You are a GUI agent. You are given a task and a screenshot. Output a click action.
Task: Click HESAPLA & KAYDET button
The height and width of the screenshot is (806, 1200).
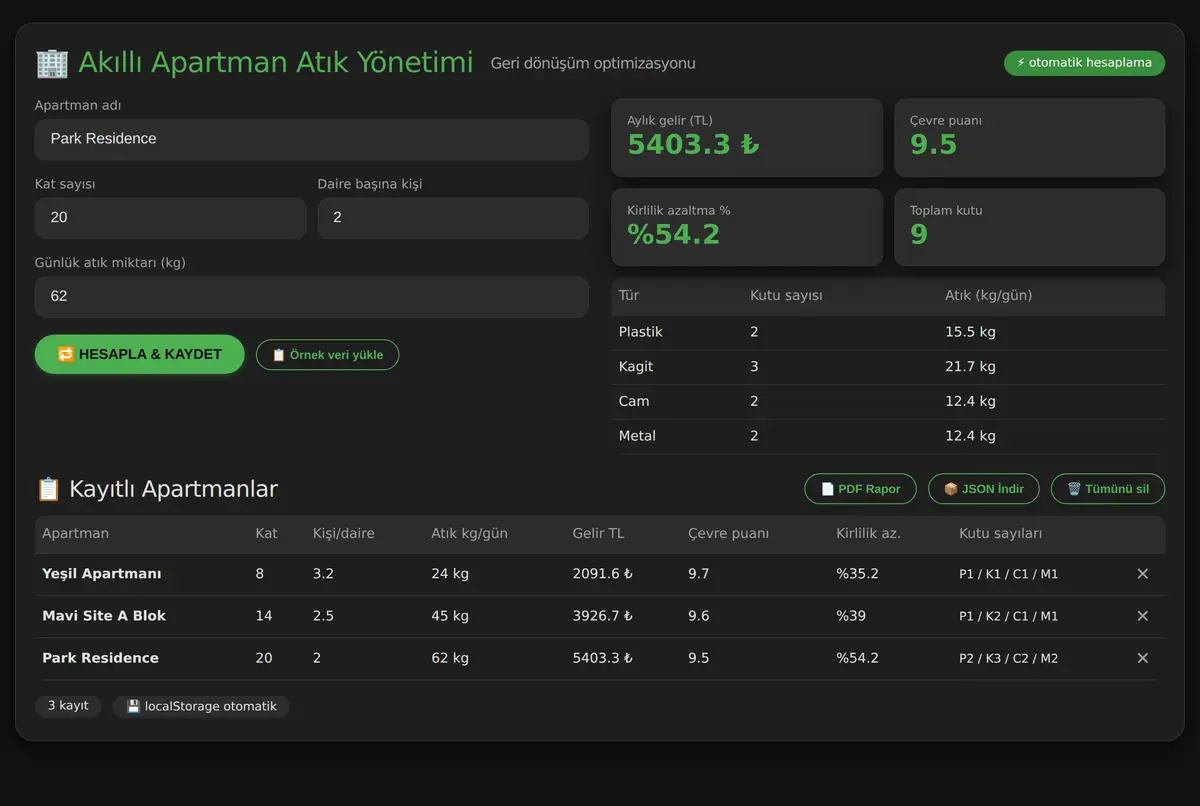tap(140, 354)
